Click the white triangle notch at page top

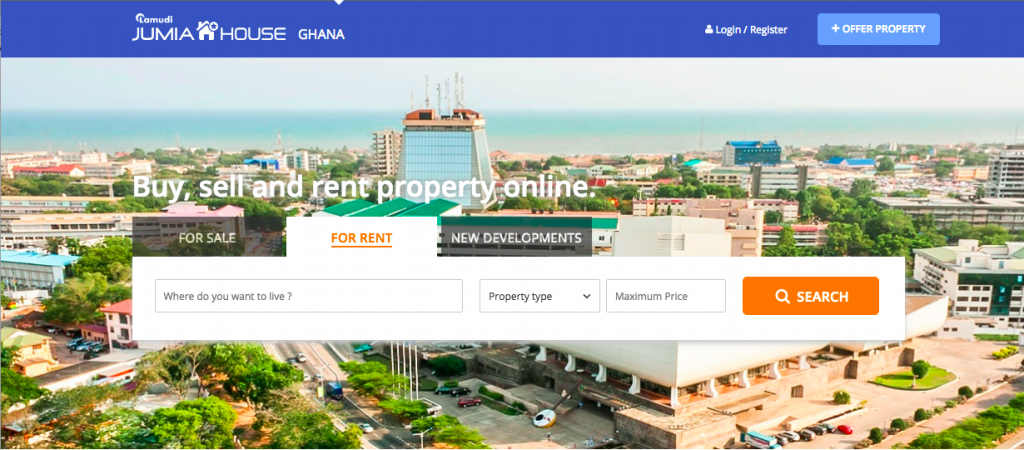pyautogui.click(x=338, y=2)
